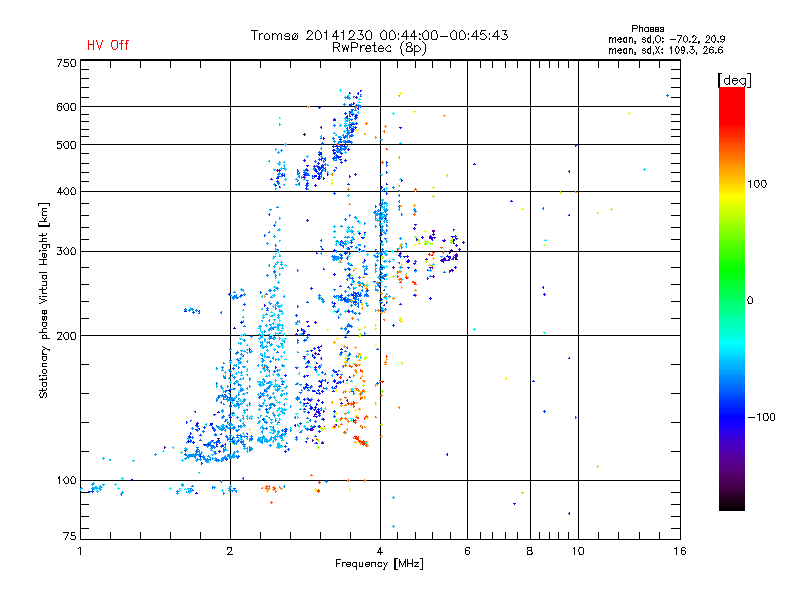Click the y-axis tick '75'
800x600 pixels.
[x=69, y=536]
